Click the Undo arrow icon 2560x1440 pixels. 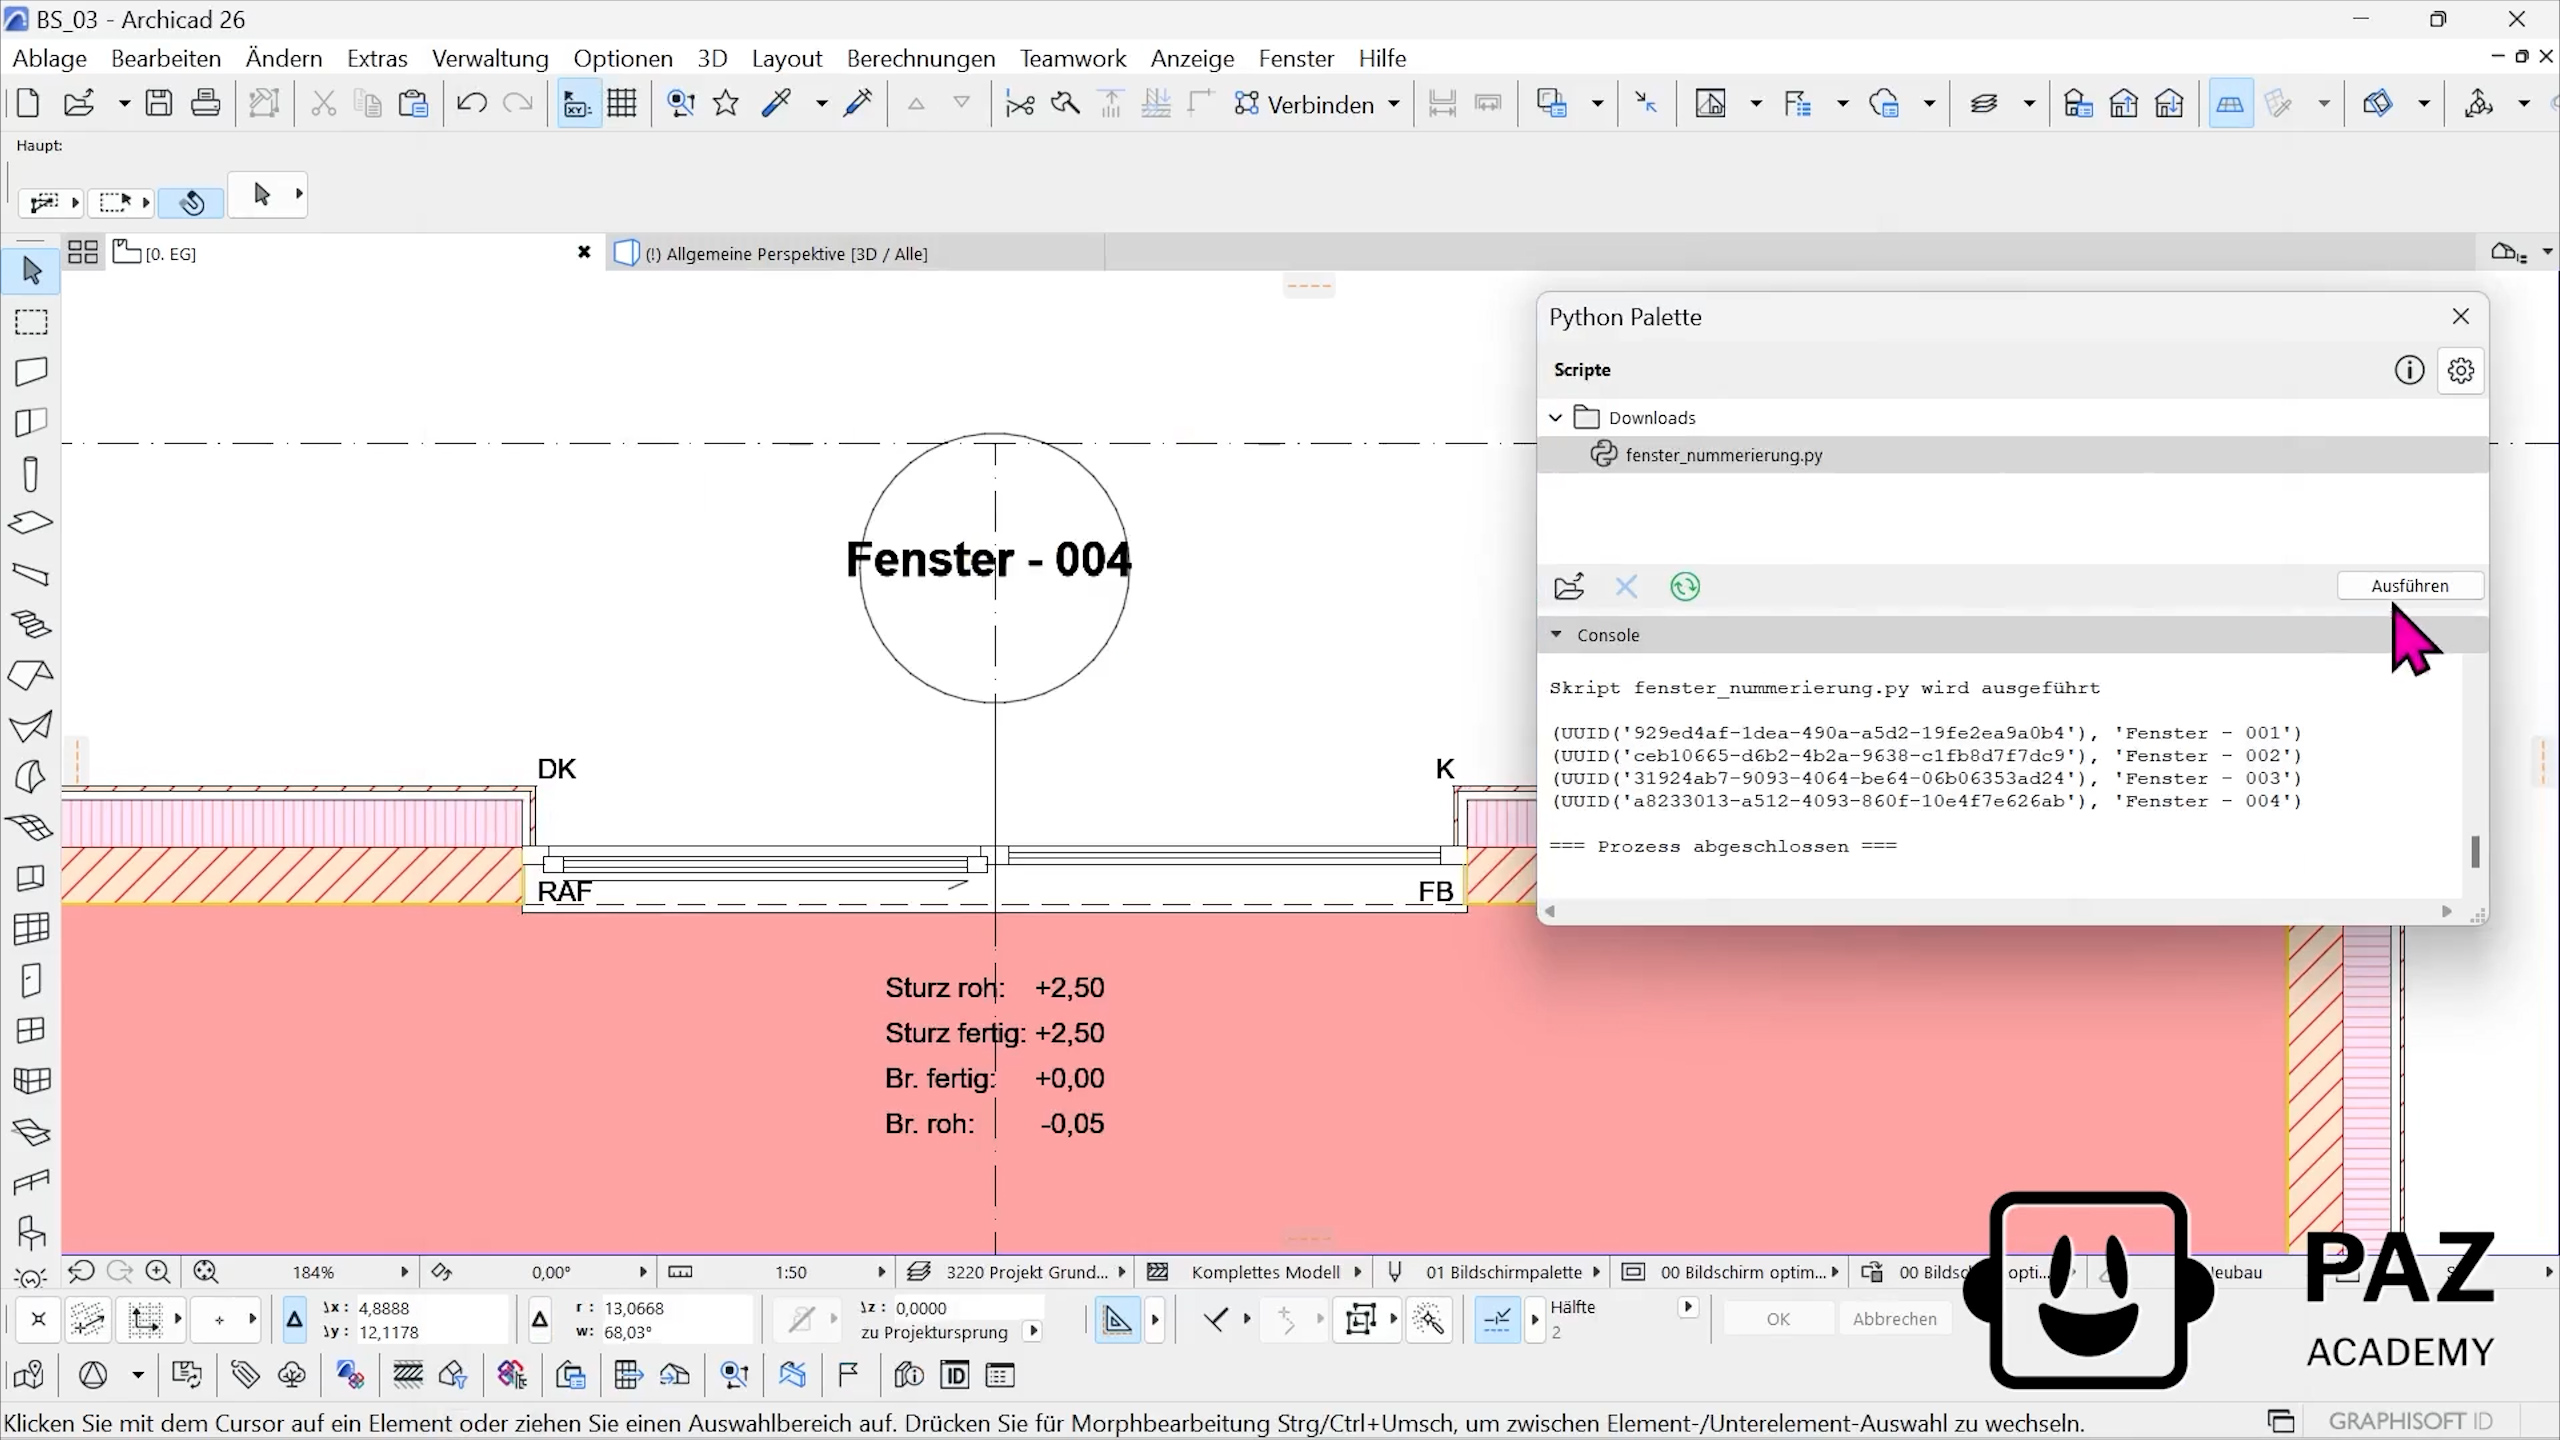point(471,103)
